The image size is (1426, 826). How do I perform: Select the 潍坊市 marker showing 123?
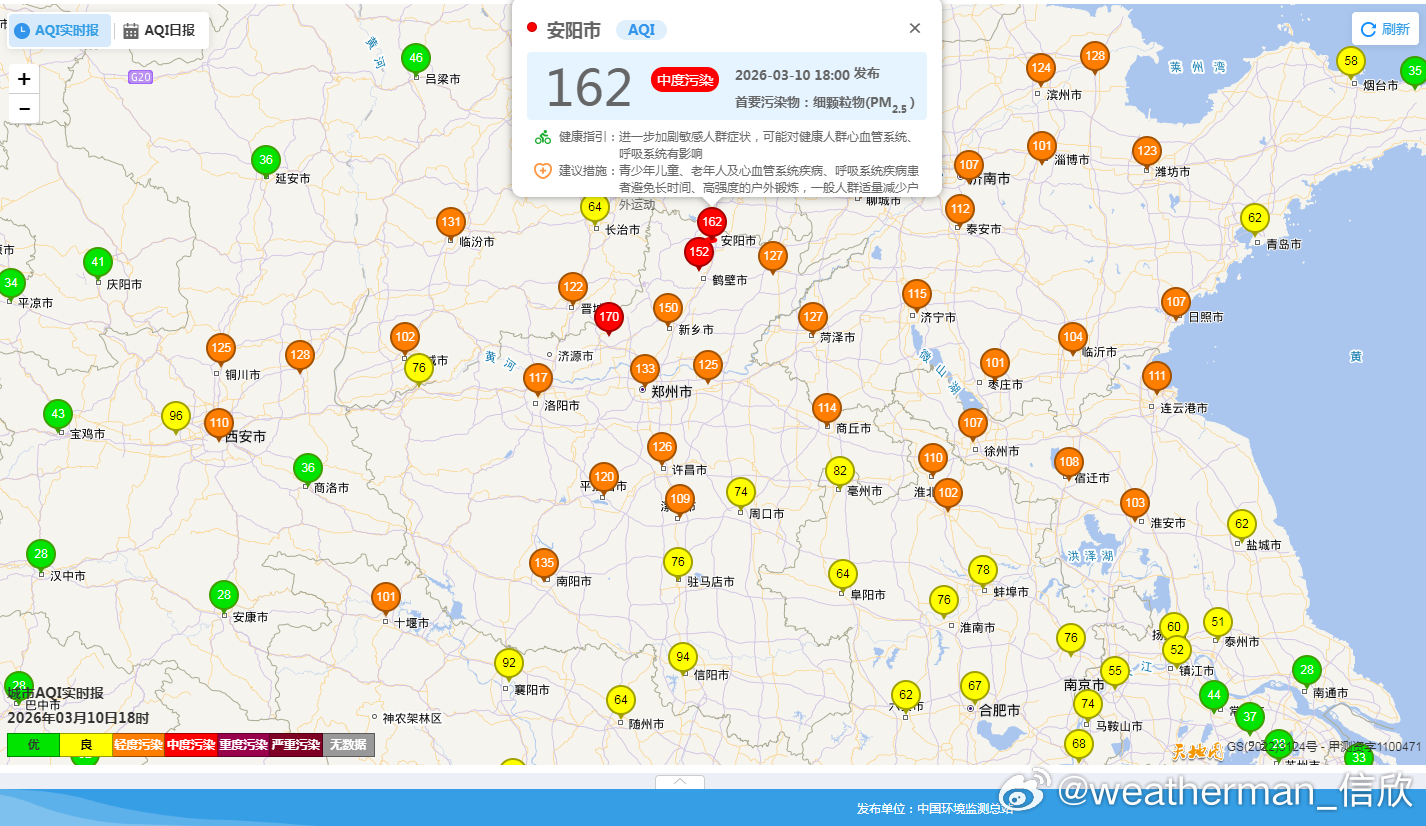1147,153
